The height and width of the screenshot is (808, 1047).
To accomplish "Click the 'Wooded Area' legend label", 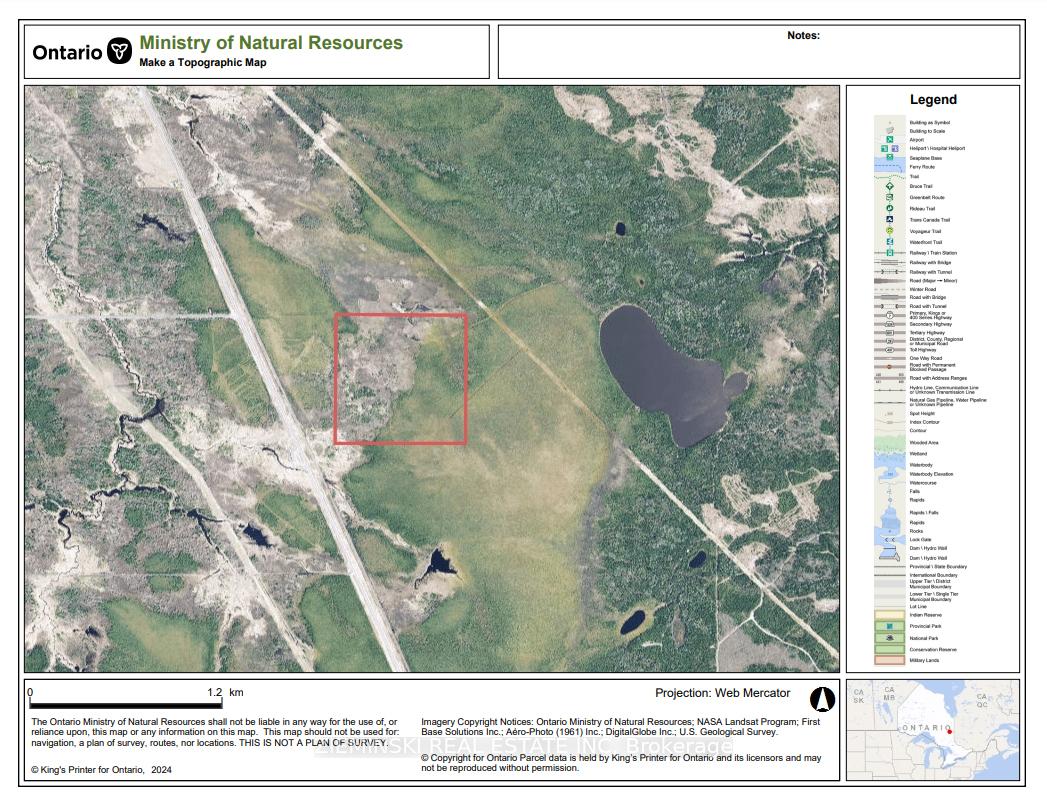I will 923,443.
